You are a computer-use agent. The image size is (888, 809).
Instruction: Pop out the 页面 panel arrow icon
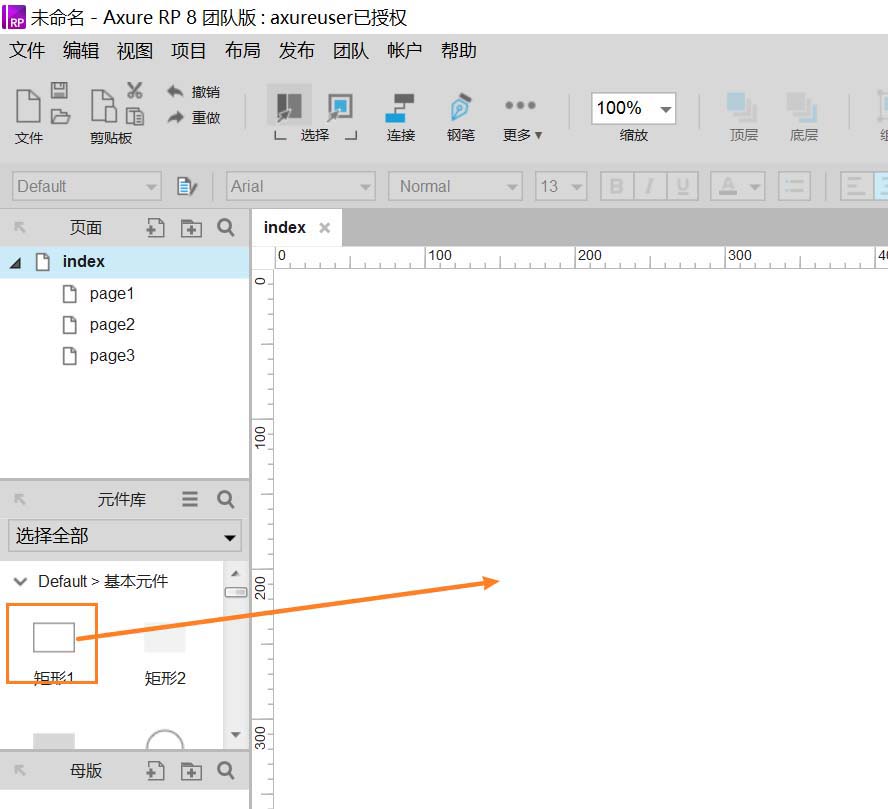pos(20,227)
